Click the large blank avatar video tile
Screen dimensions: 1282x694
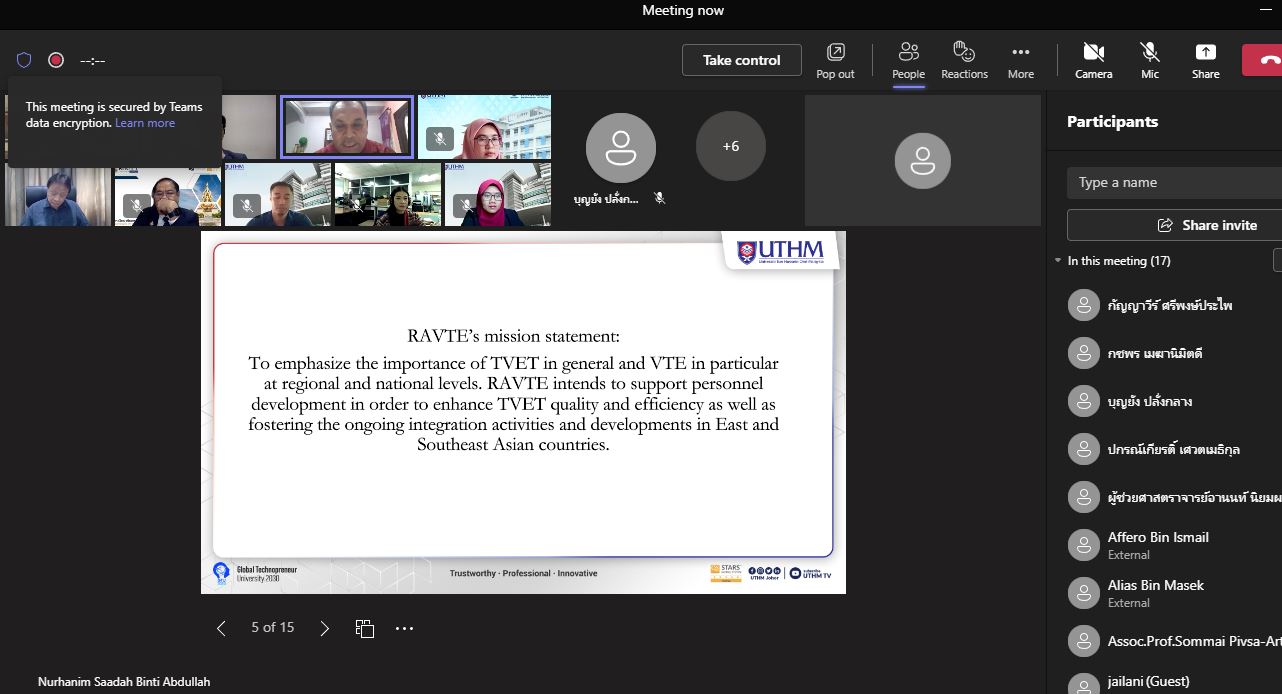(x=922, y=160)
